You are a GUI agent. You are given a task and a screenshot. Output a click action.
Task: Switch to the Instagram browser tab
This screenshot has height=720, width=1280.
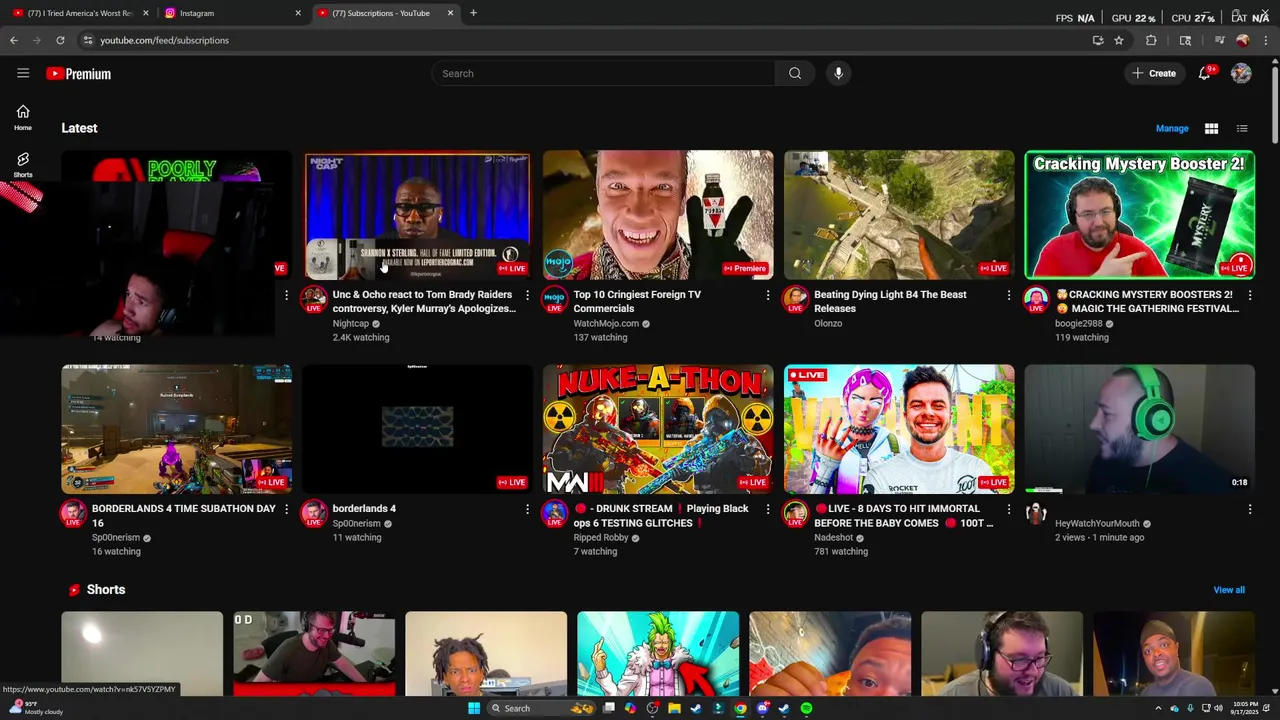click(232, 13)
